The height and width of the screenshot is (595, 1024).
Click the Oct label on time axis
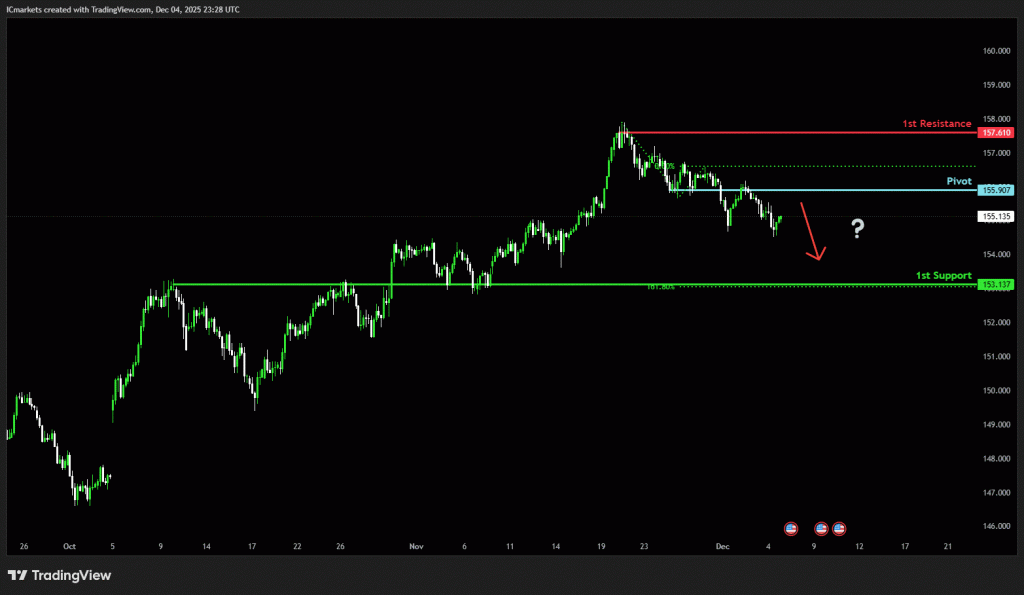point(69,547)
